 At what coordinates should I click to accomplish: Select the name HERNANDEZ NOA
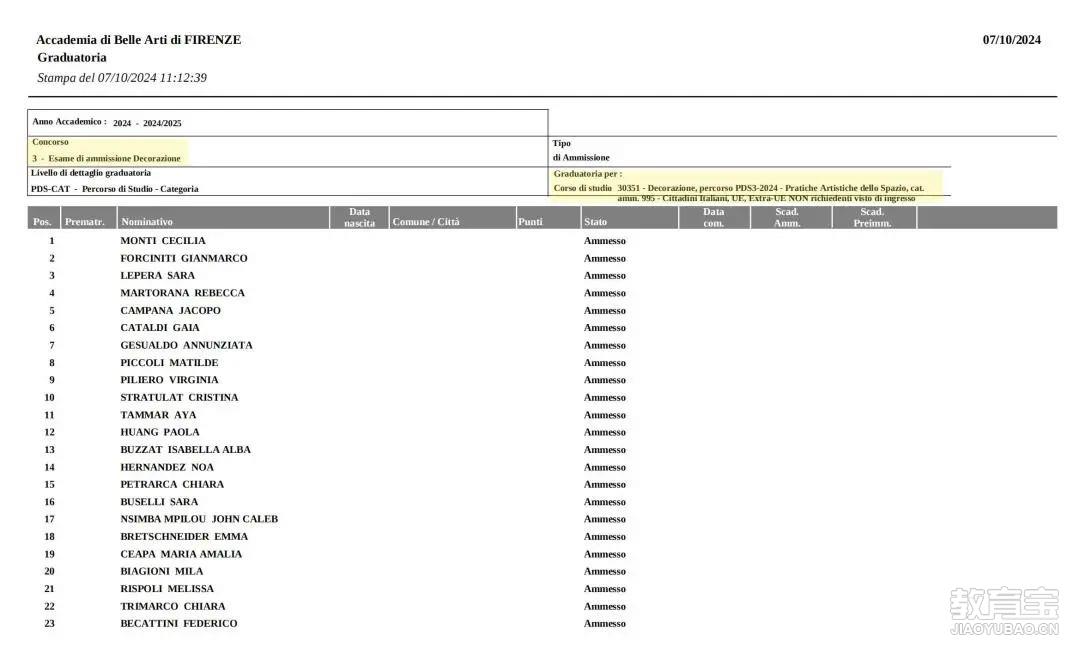167,467
